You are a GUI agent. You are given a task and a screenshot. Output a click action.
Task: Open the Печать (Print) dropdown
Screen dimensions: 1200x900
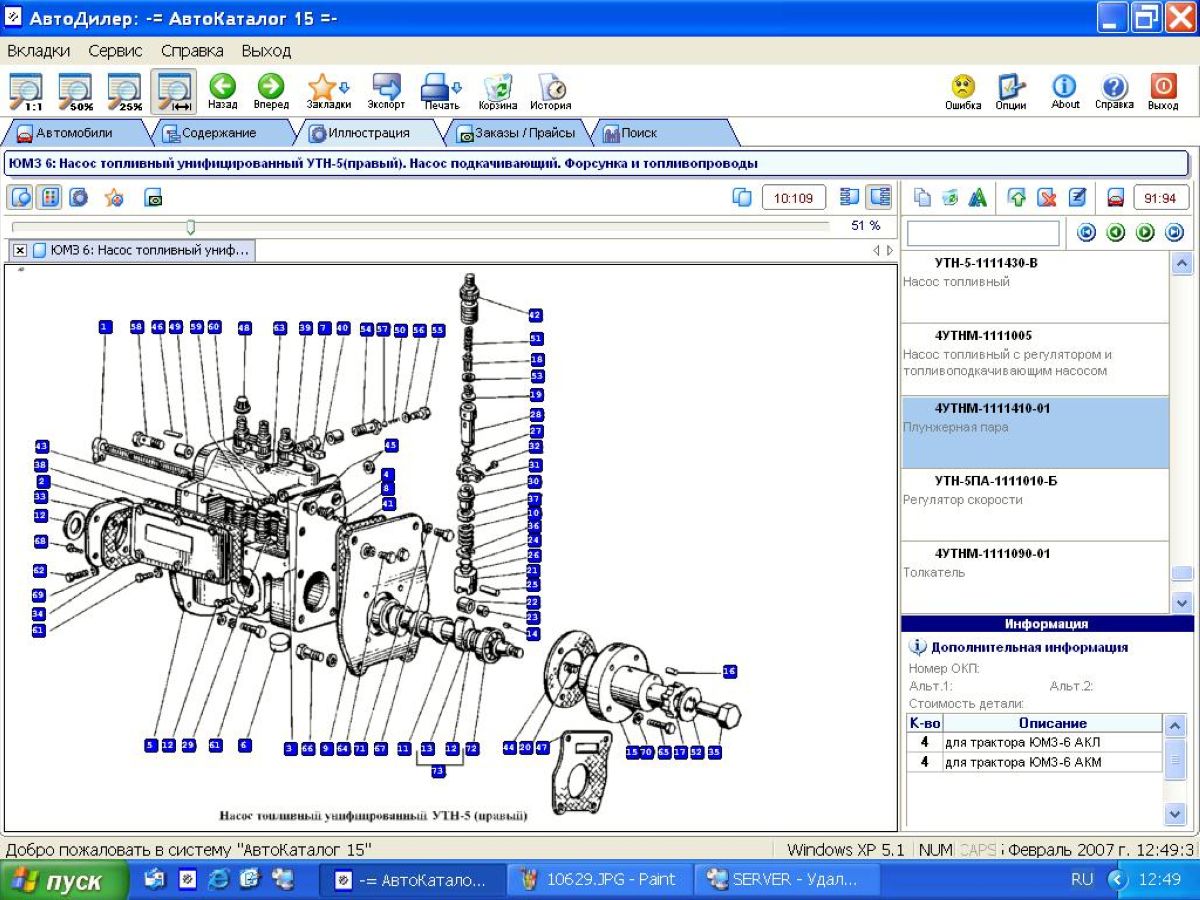(x=441, y=89)
